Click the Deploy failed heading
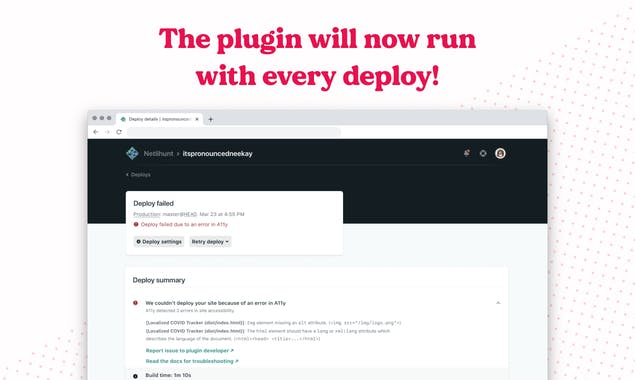The image size is (635, 380). coord(153,203)
